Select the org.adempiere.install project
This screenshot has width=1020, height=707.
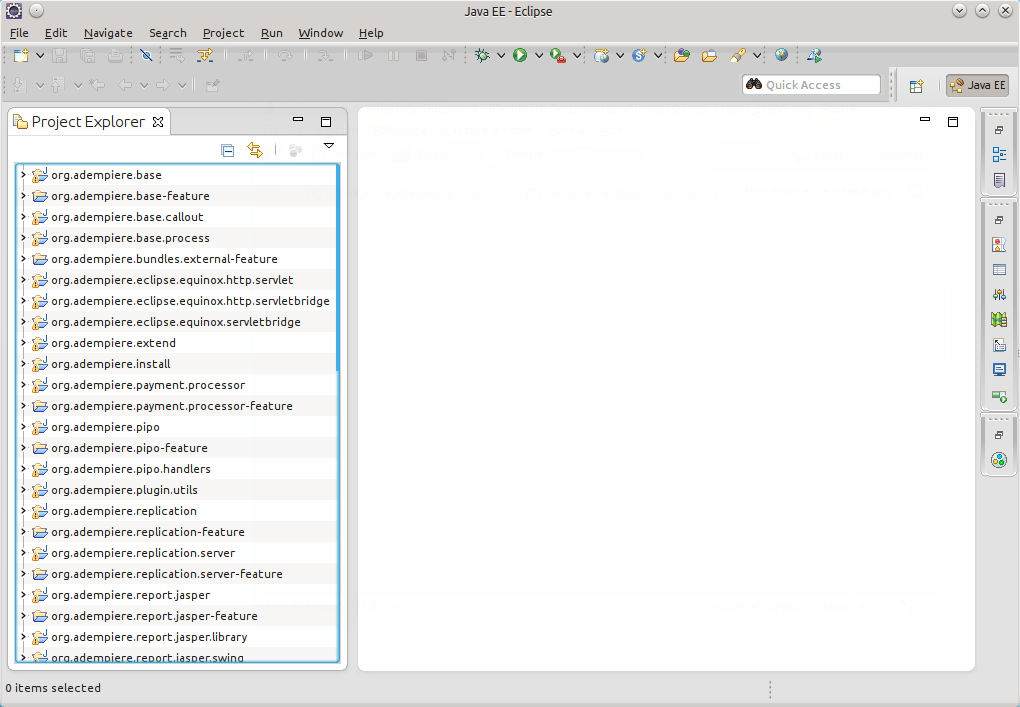pyautogui.click(x=110, y=364)
